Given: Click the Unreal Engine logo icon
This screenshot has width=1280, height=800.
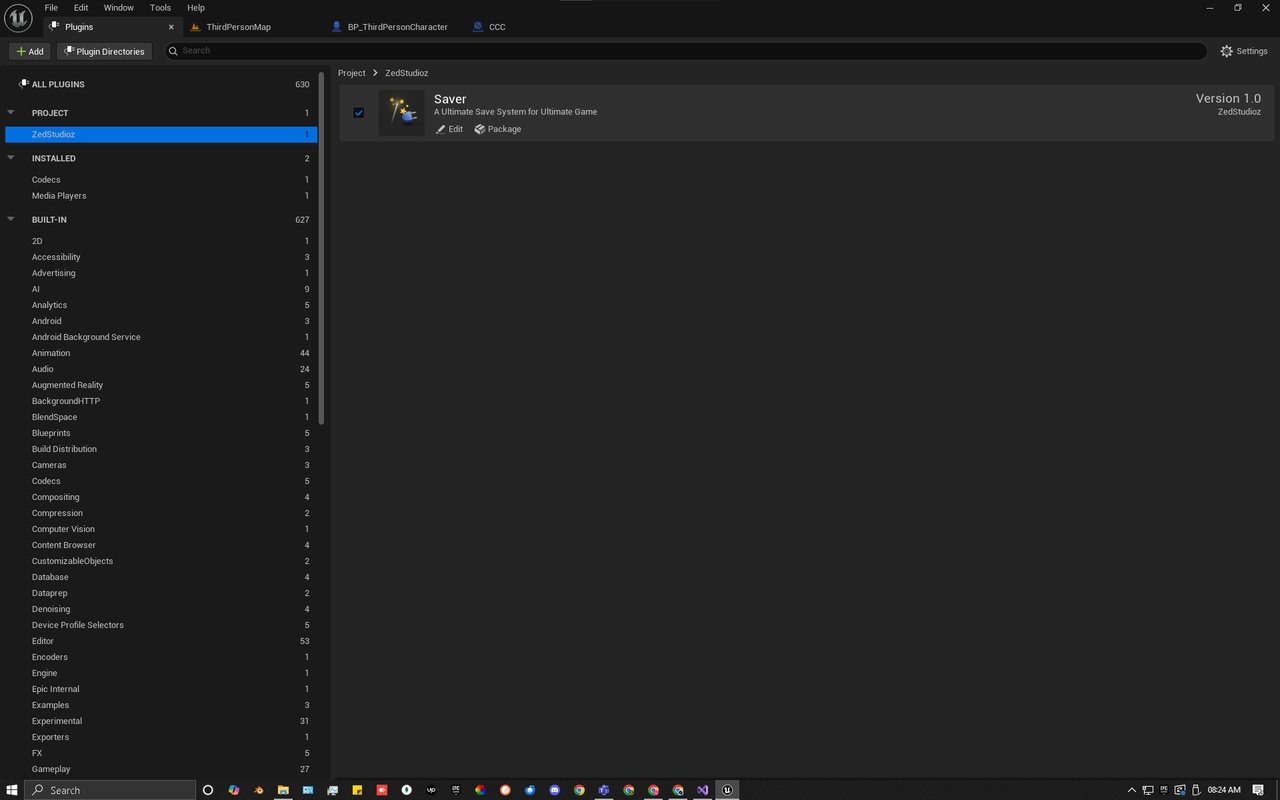Looking at the screenshot, I should pyautogui.click(x=18, y=18).
